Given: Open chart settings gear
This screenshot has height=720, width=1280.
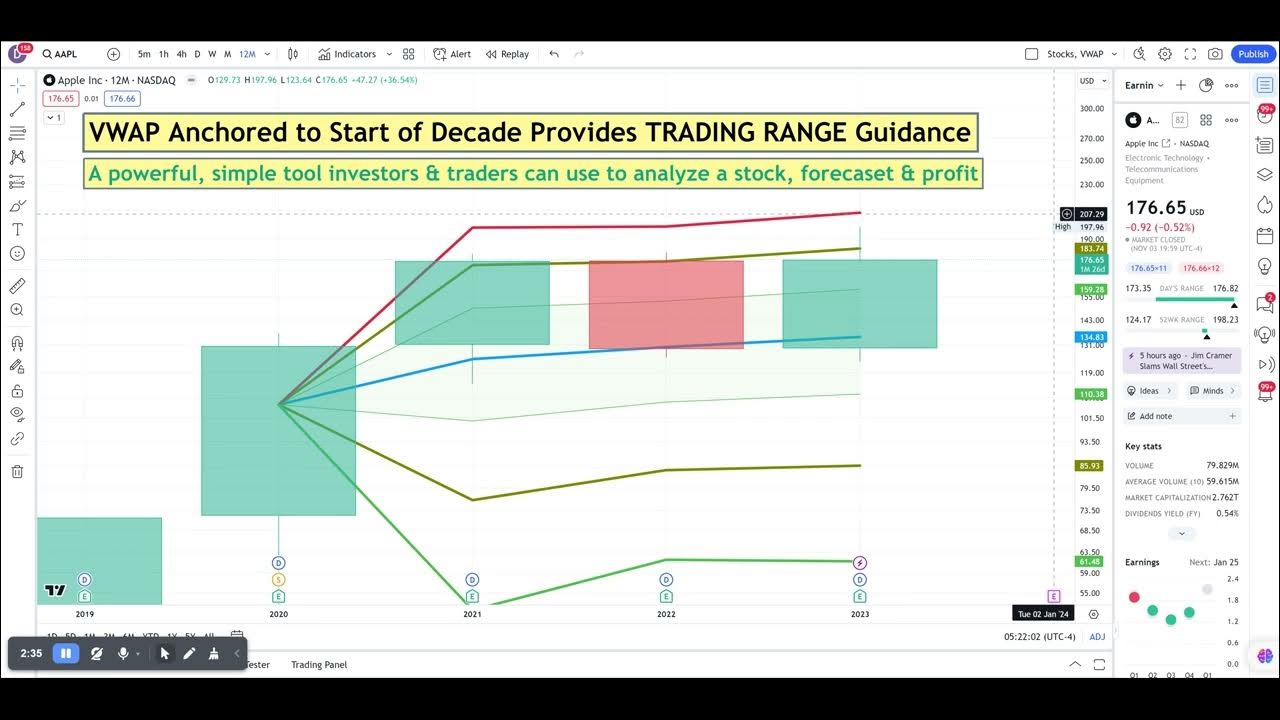Looking at the screenshot, I should point(1165,54).
